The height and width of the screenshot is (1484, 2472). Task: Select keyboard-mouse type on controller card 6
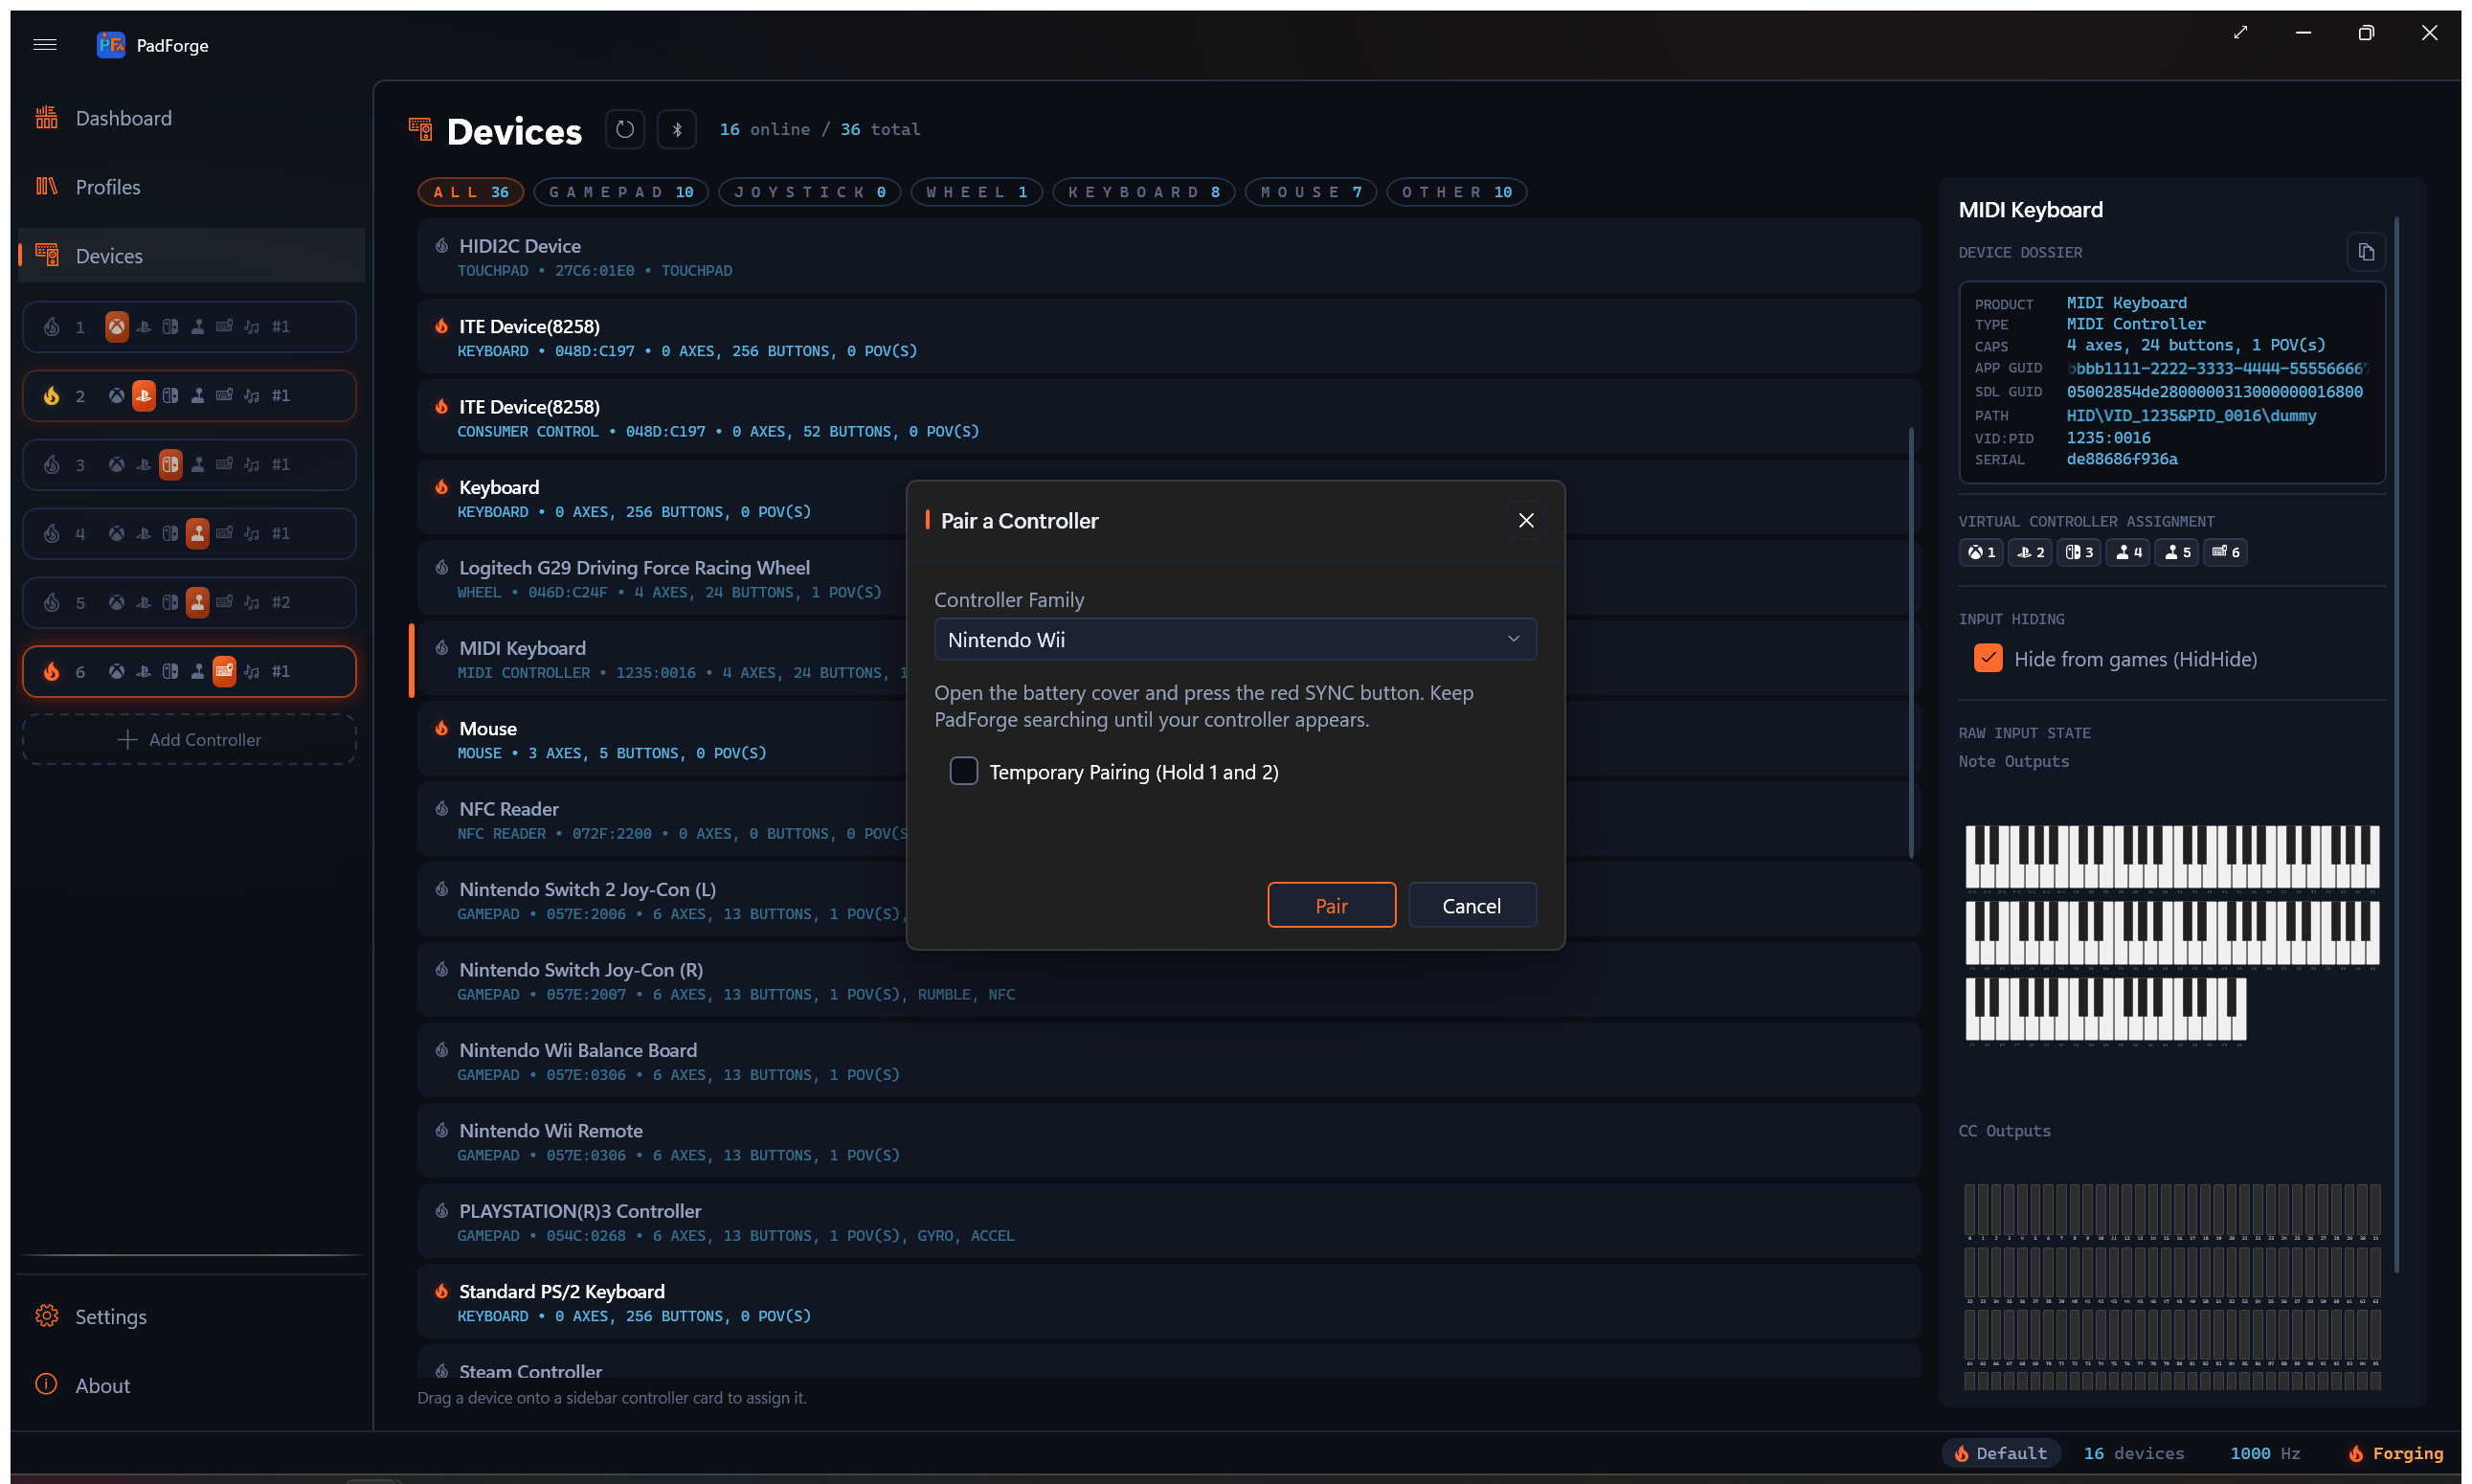[225, 672]
